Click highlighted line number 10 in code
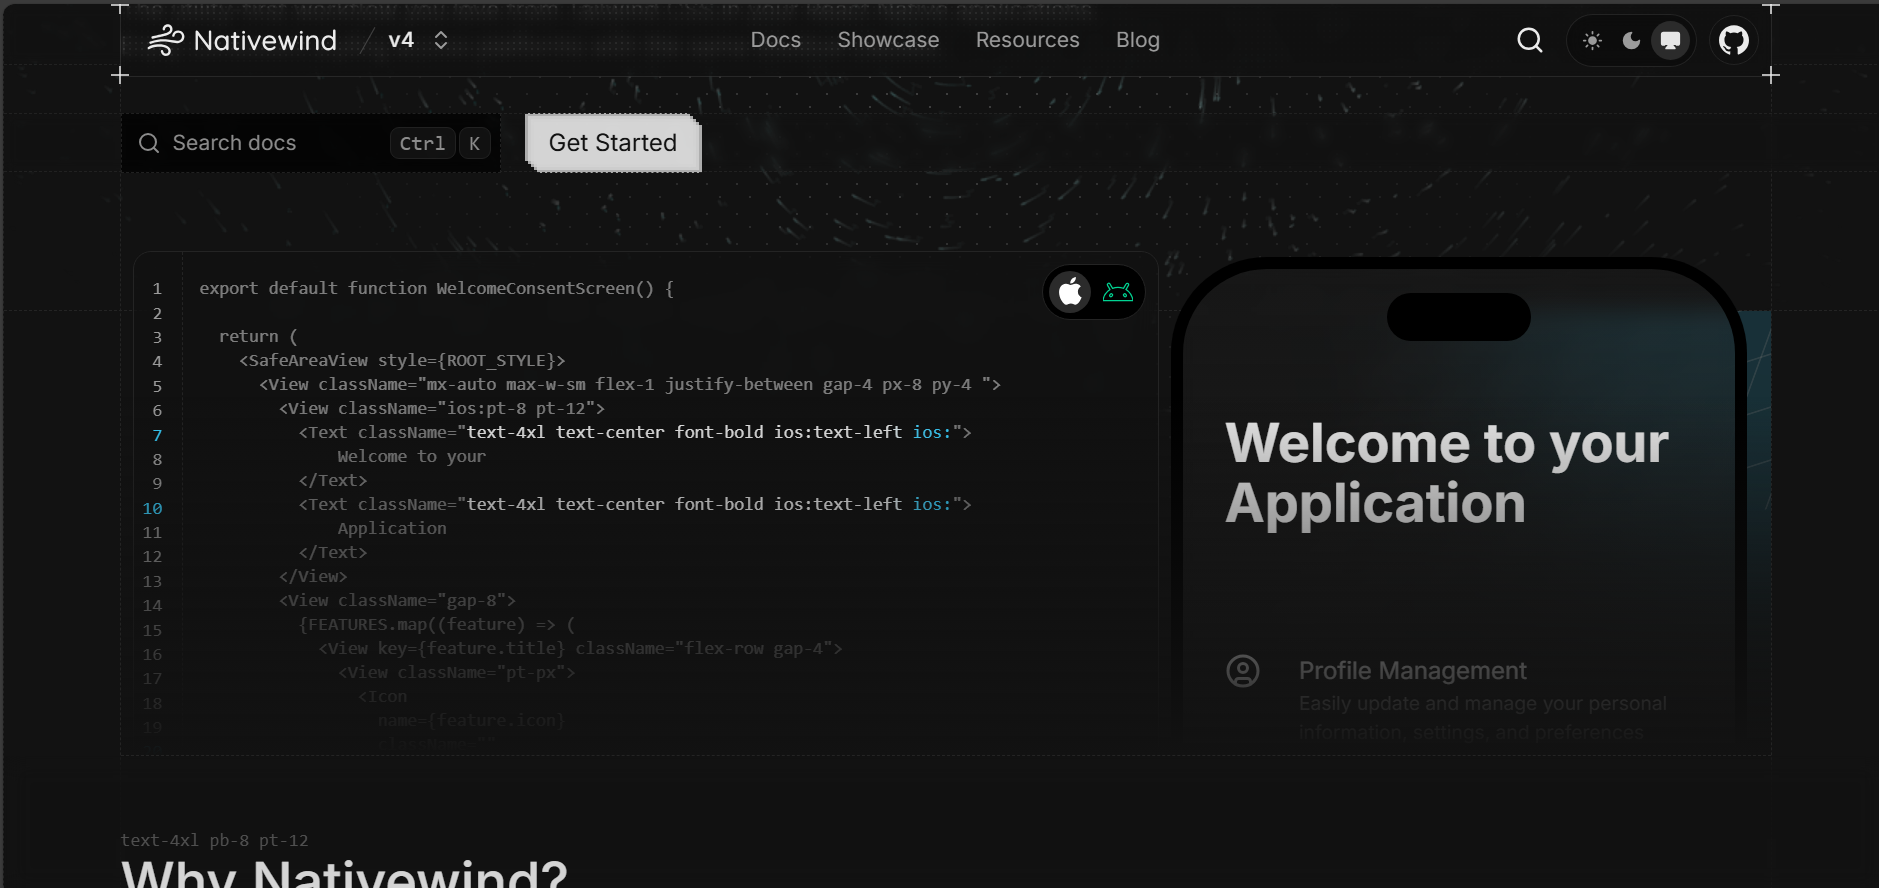 pos(152,508)
